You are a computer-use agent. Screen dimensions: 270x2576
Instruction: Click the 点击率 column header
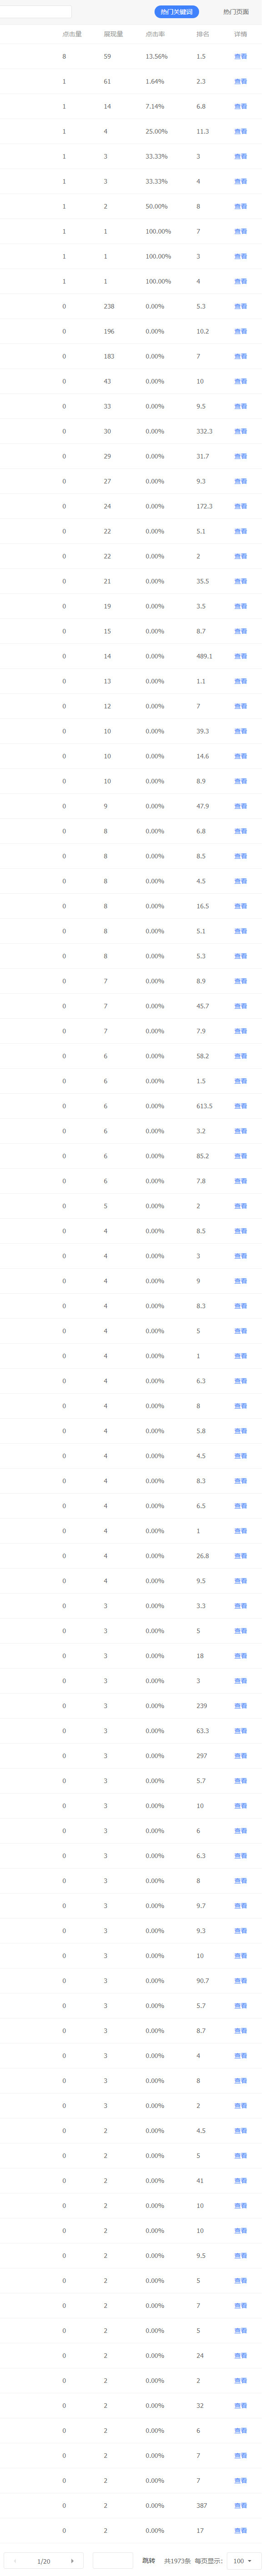(155, 33)
